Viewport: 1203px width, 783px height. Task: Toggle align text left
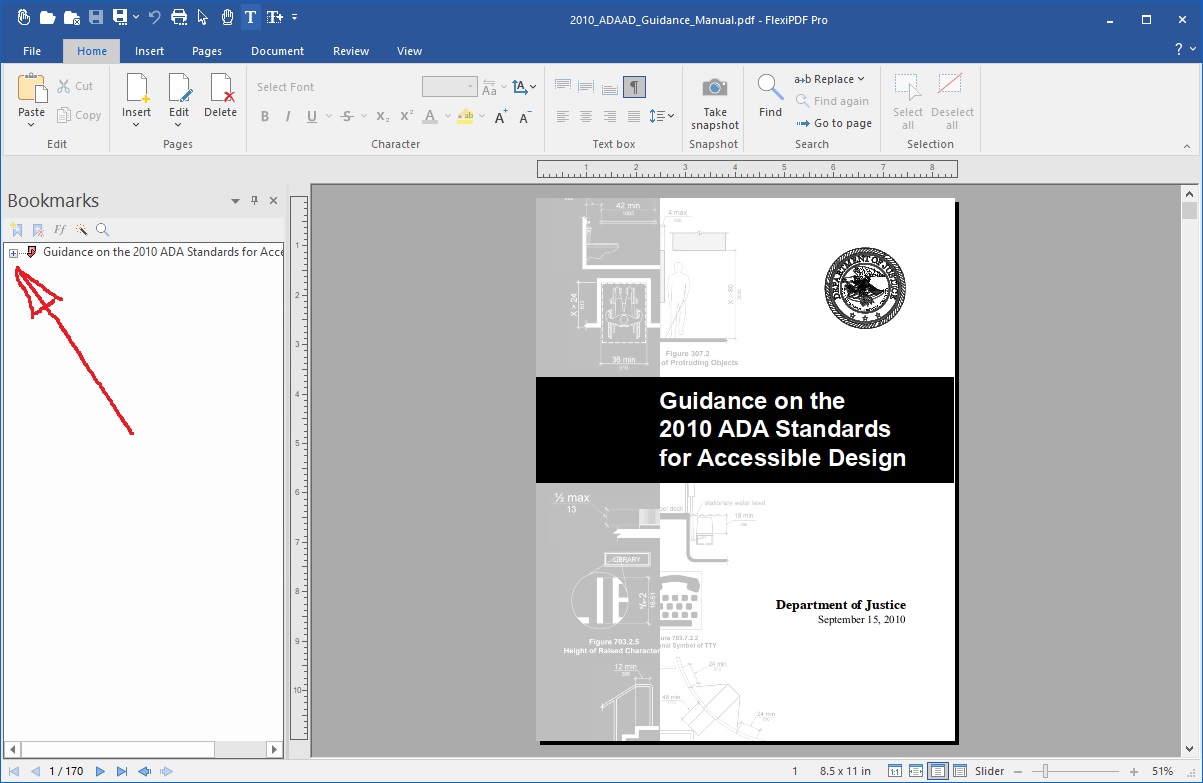562,116
